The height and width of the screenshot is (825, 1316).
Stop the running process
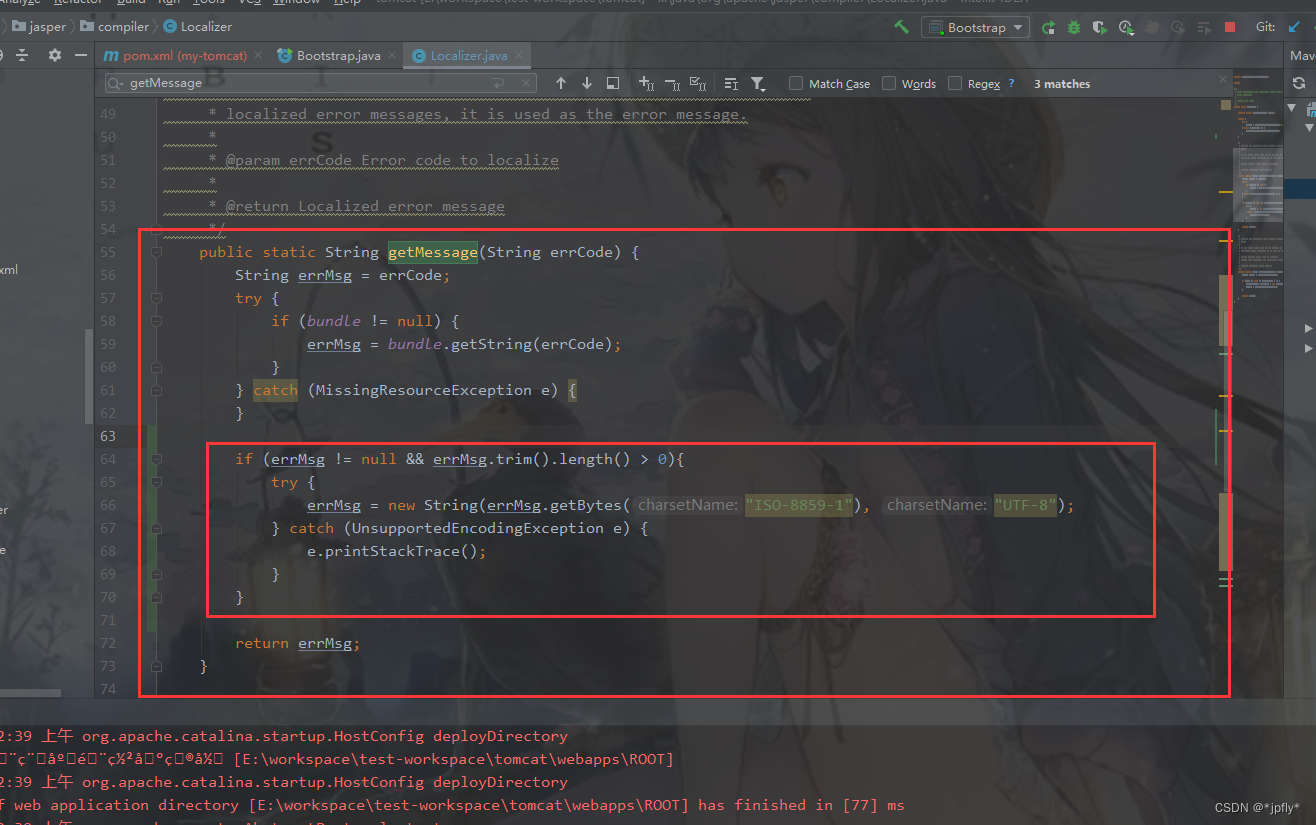point(1230,27)
